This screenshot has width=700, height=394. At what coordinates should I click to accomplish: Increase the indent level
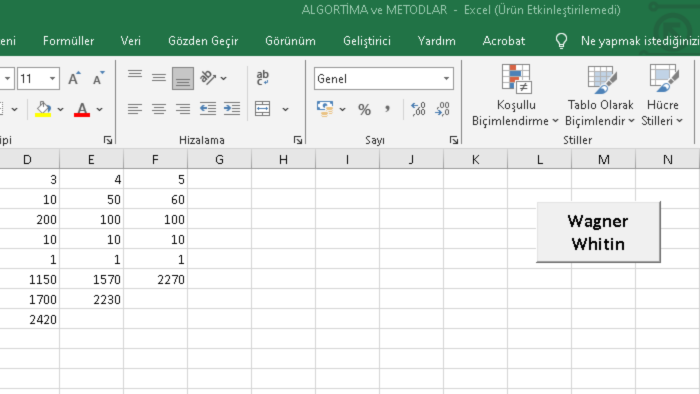(232, 109)
